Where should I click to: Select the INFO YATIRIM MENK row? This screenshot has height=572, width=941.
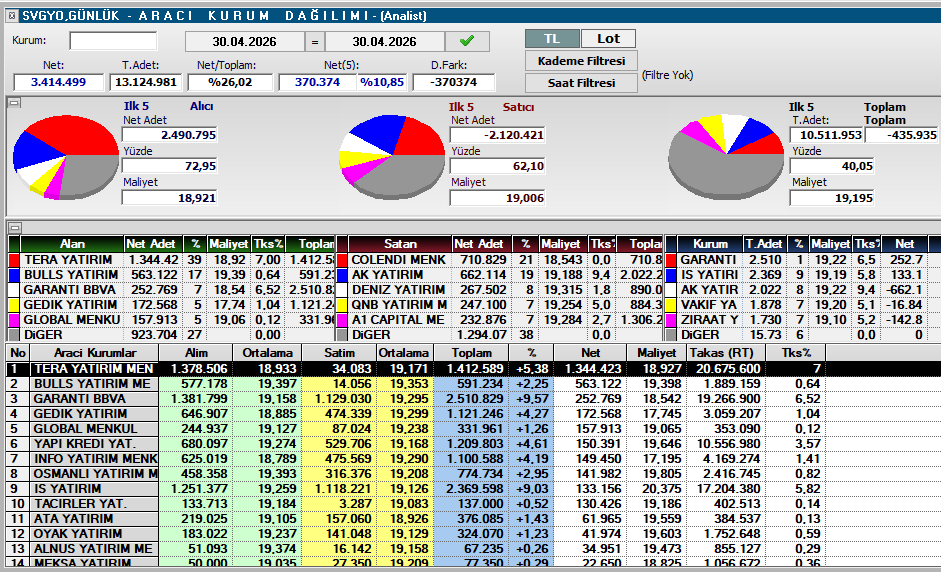coord(474,459)
